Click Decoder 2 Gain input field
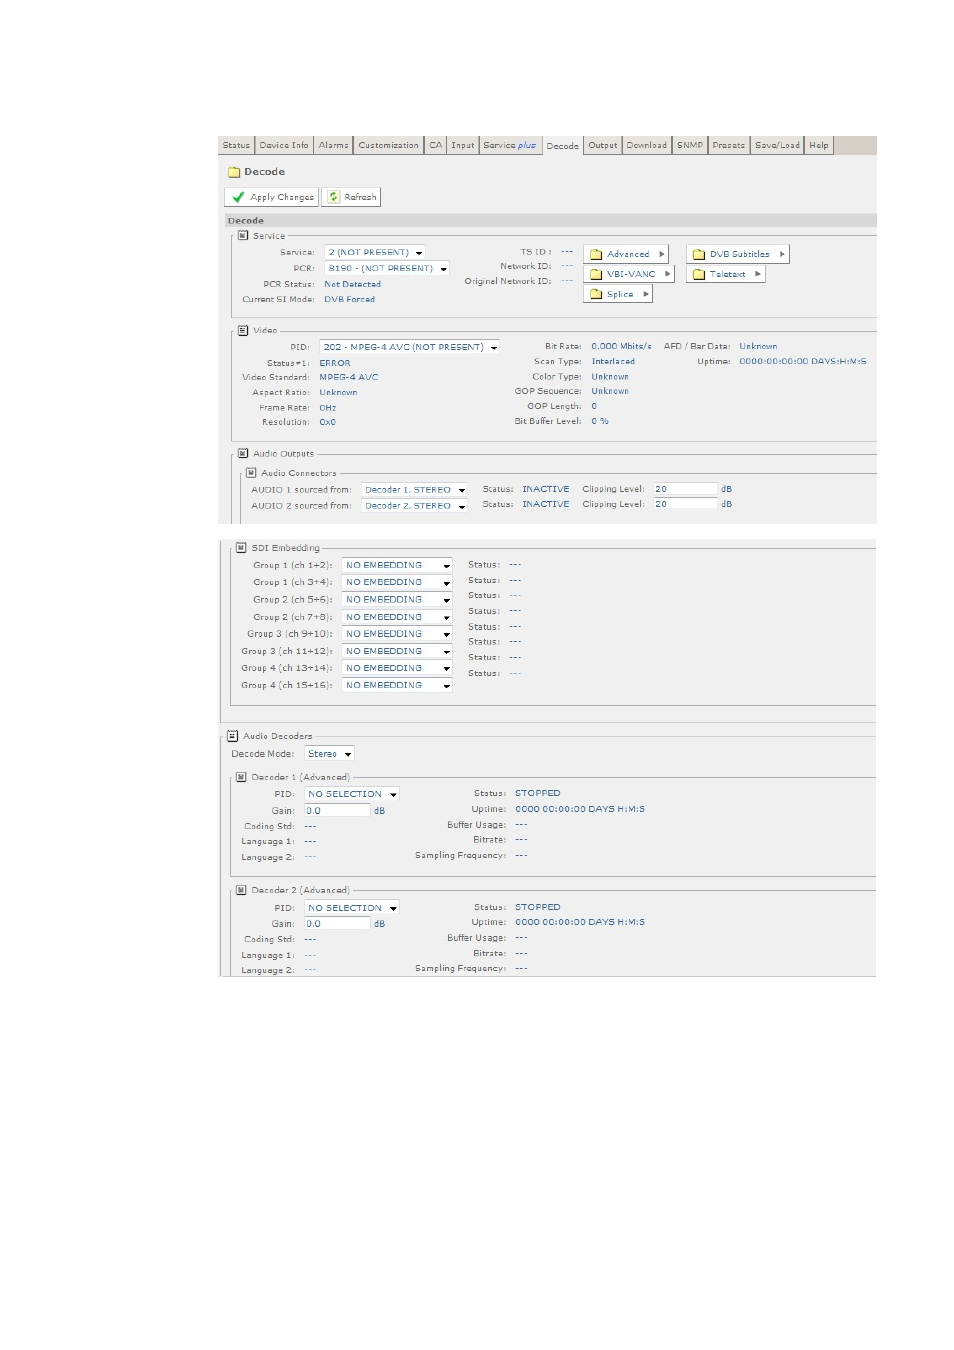This screenshot has width=954, height=1350. [337, 924]
